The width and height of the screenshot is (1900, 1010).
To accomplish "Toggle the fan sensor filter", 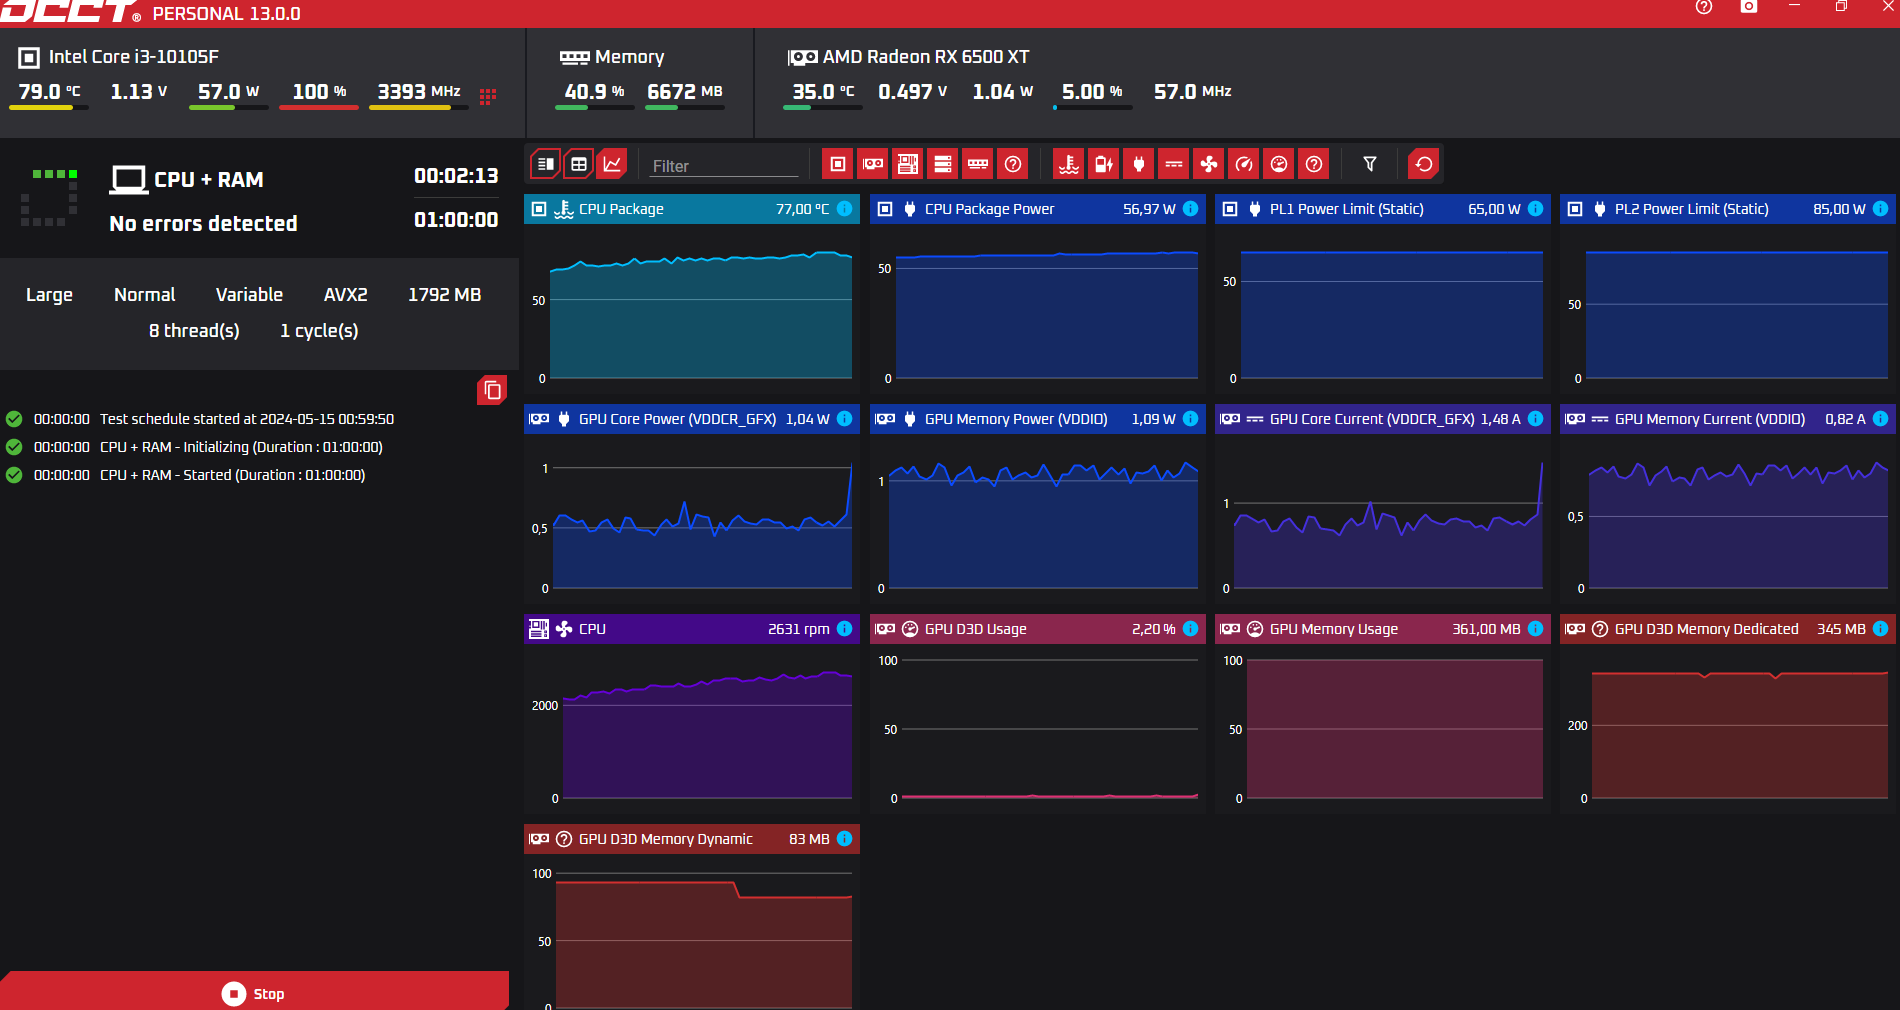I will click(x=1209, y=164).
